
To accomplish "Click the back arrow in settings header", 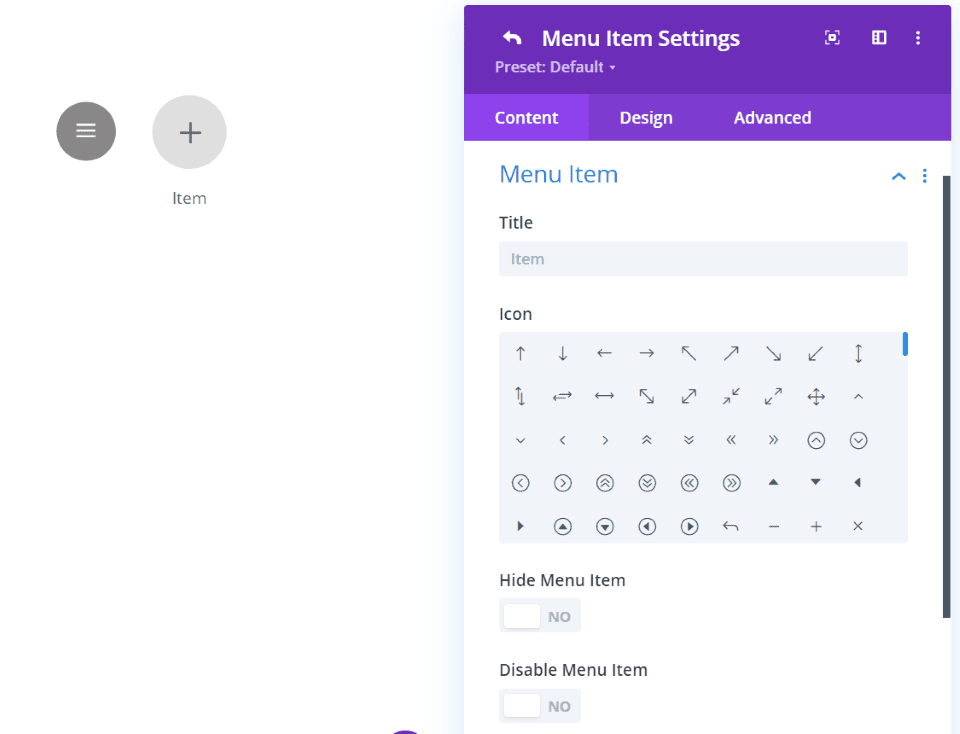I will pyautogui.click(x=512, y=38).
